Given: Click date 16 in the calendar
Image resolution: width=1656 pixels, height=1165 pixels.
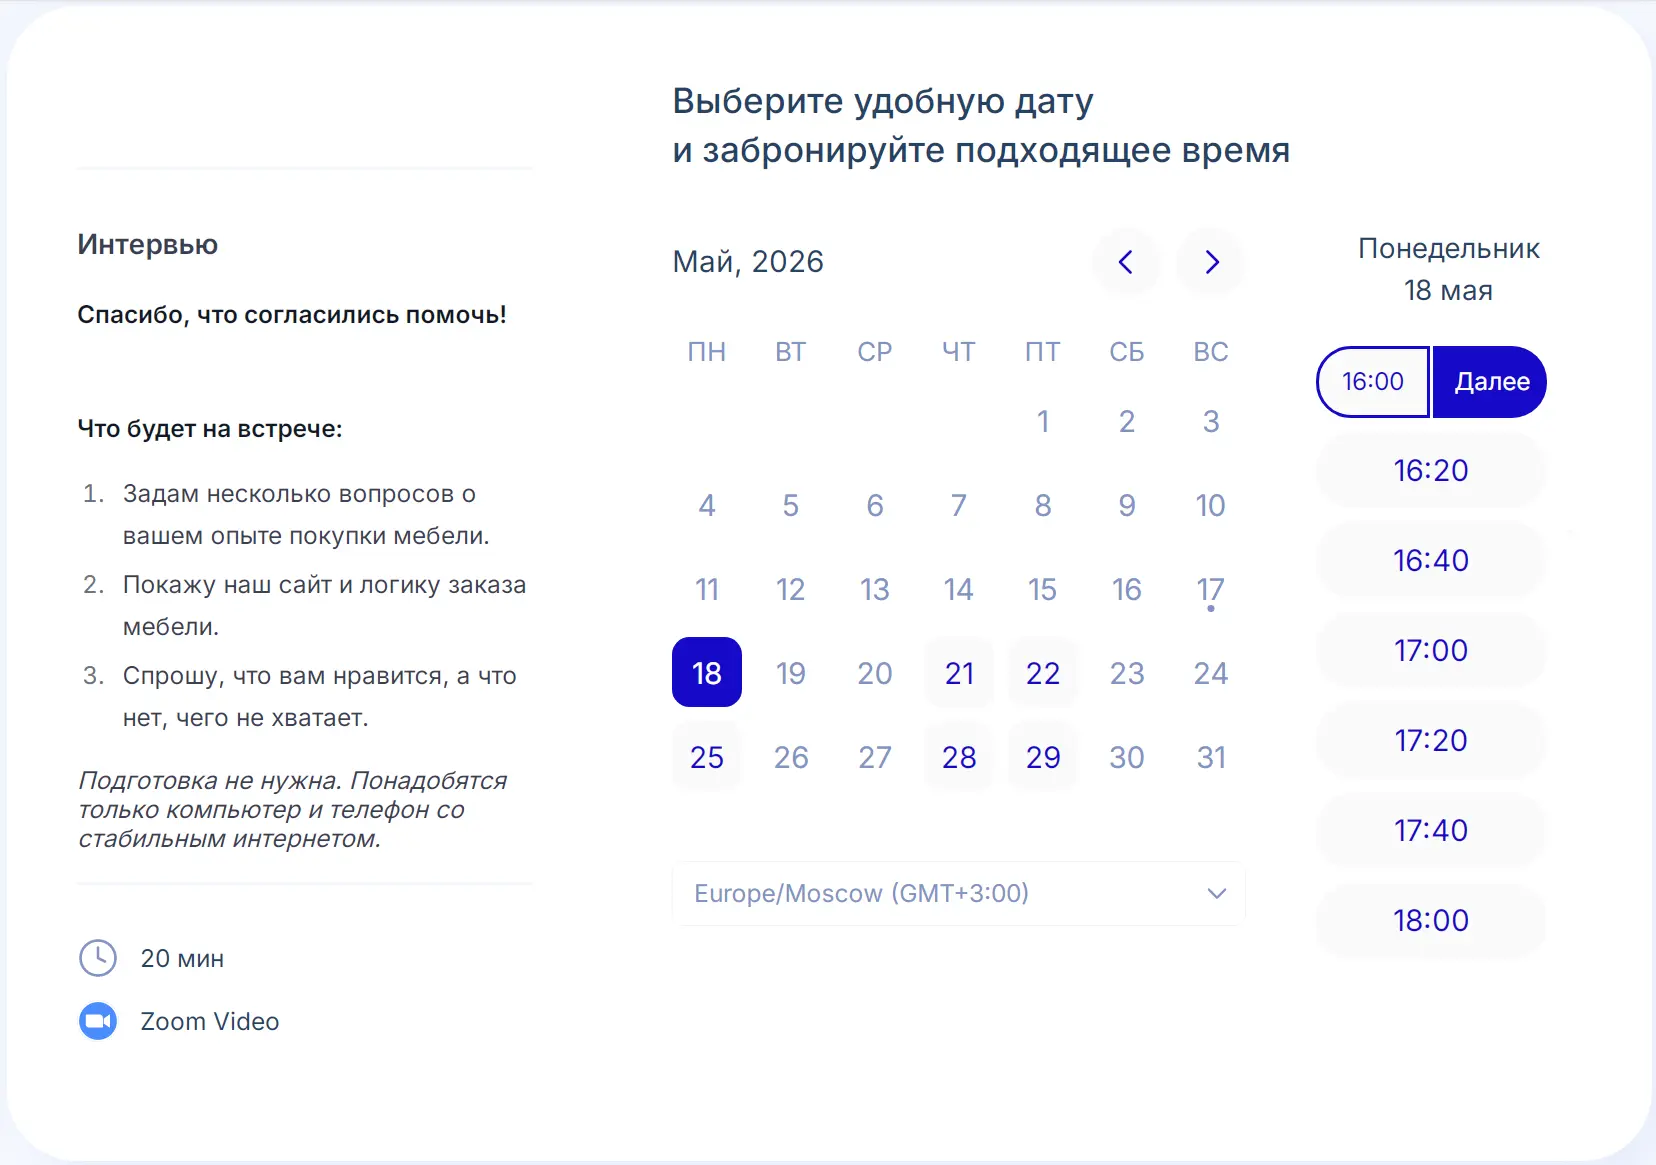Looking at the screenshot, I should tap(1127, 589).
